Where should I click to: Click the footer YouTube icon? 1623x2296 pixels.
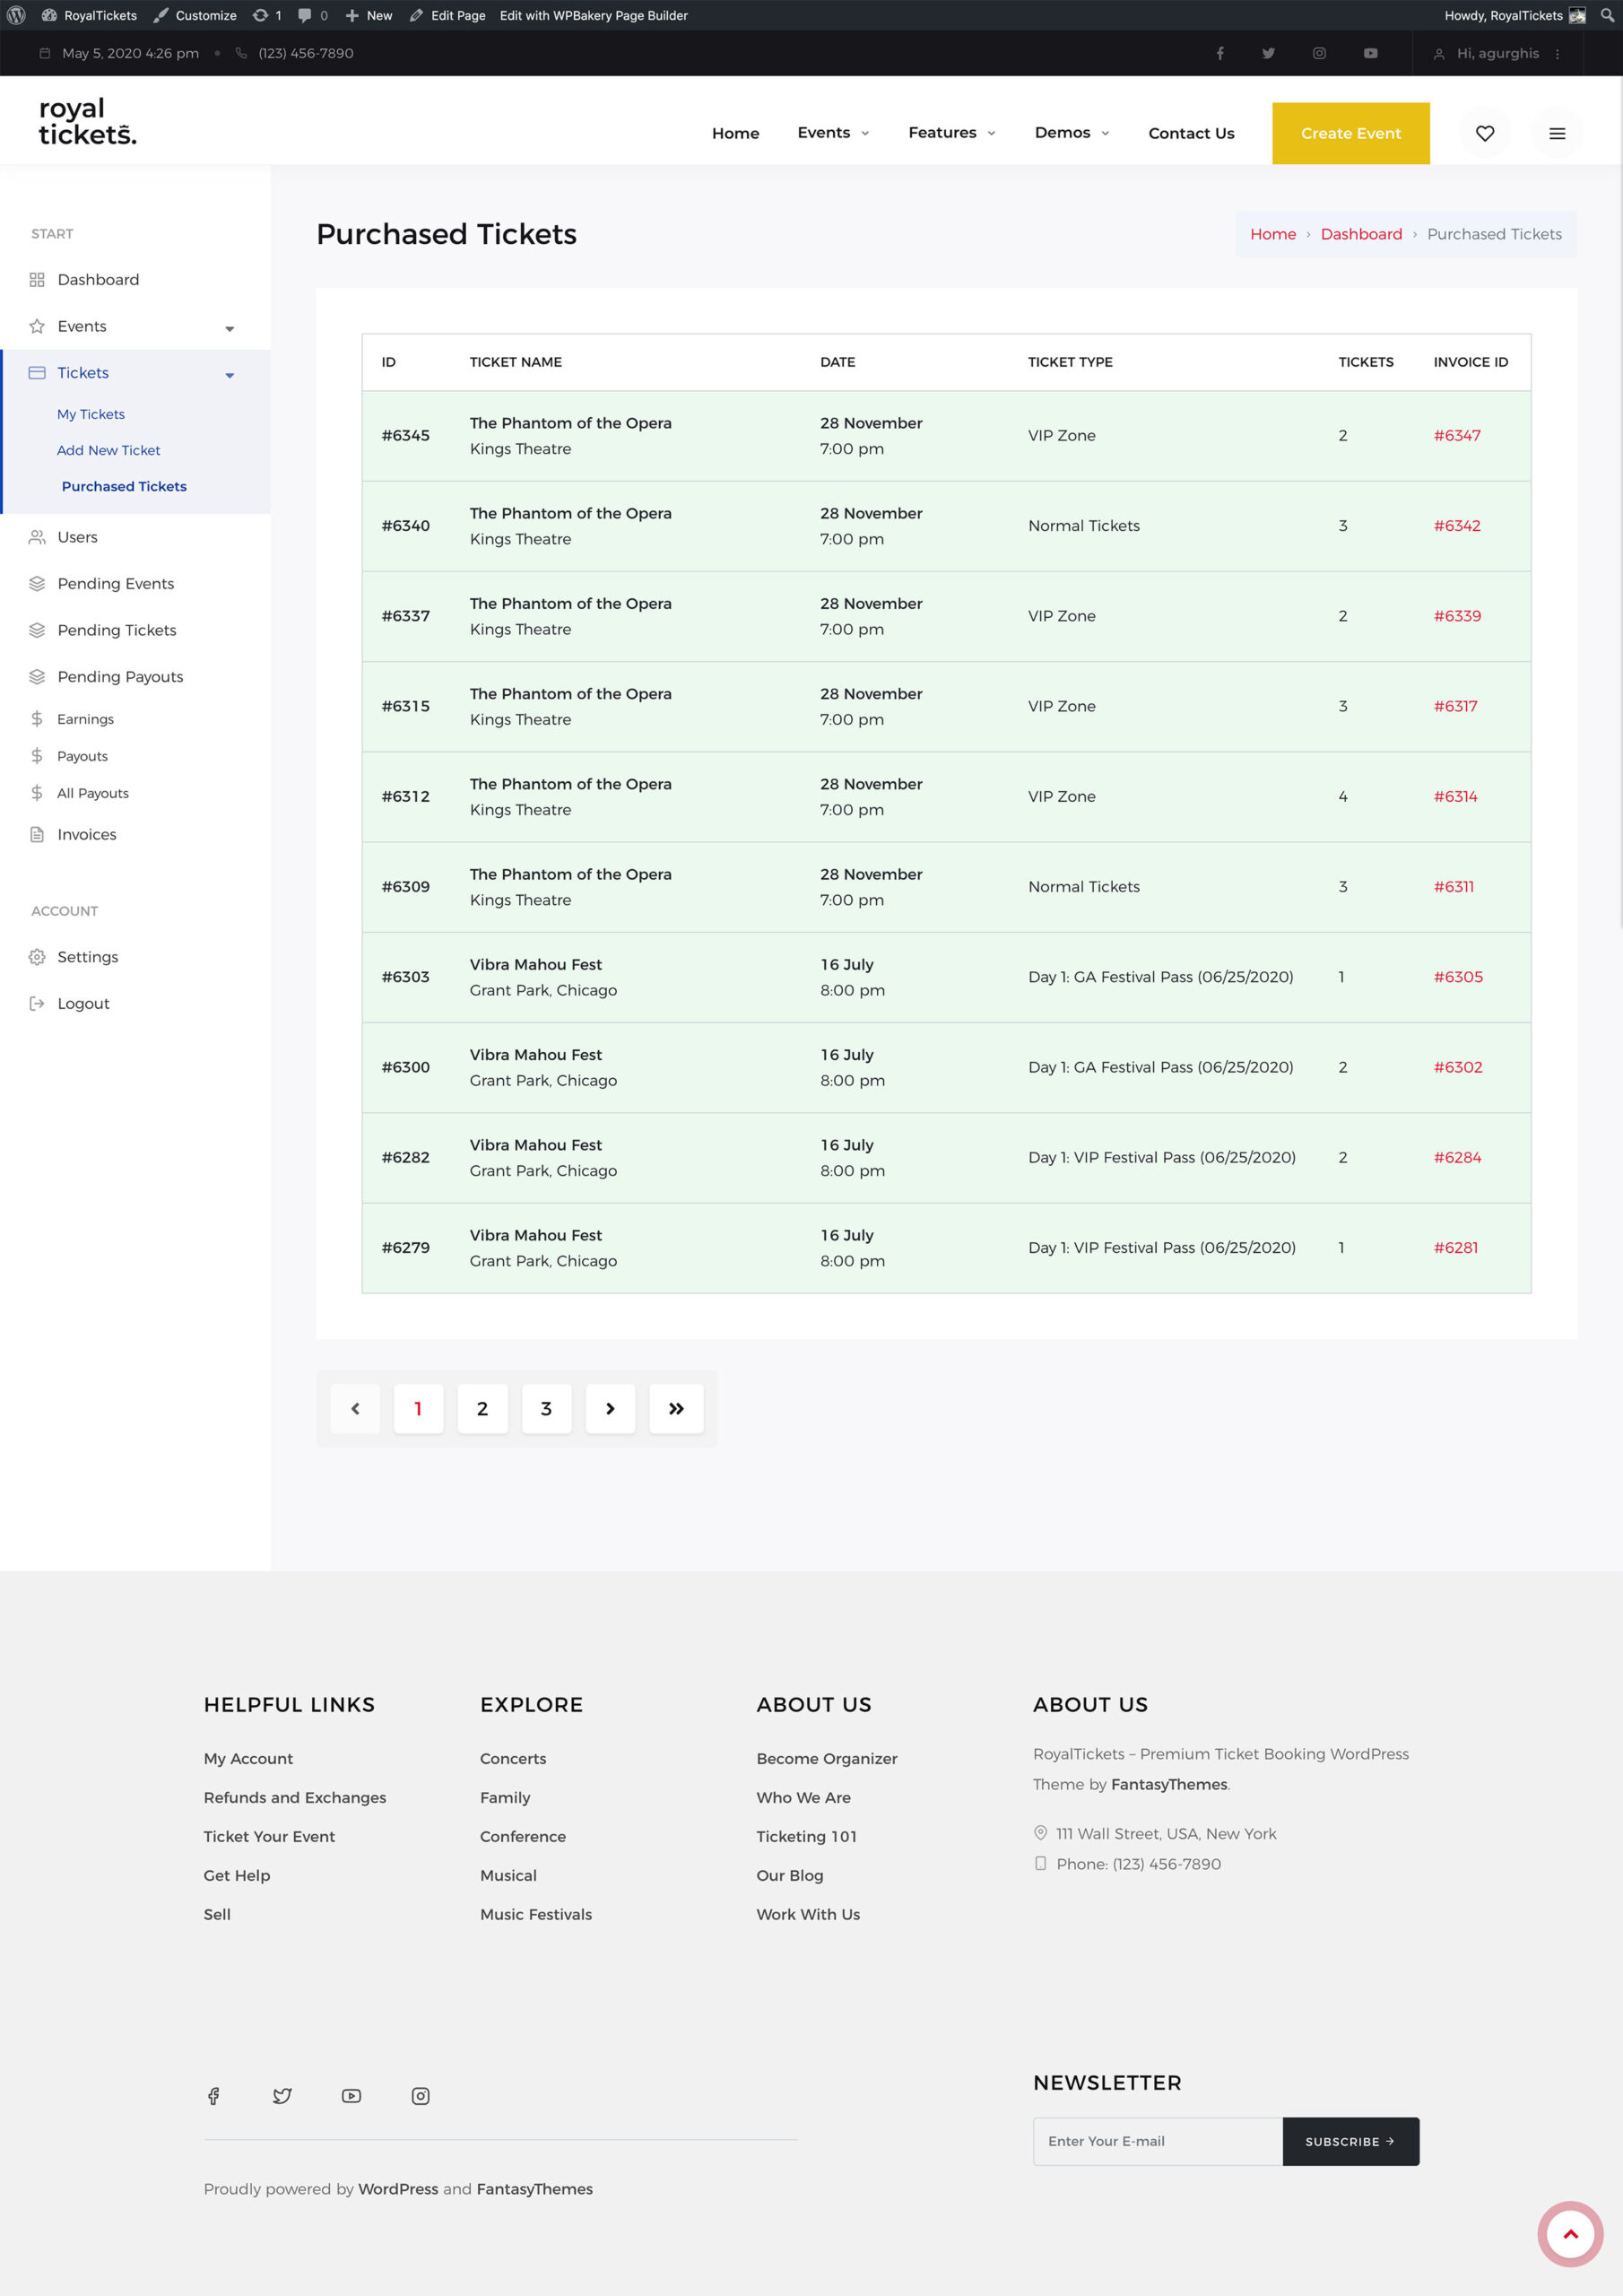coord(351,2096)
